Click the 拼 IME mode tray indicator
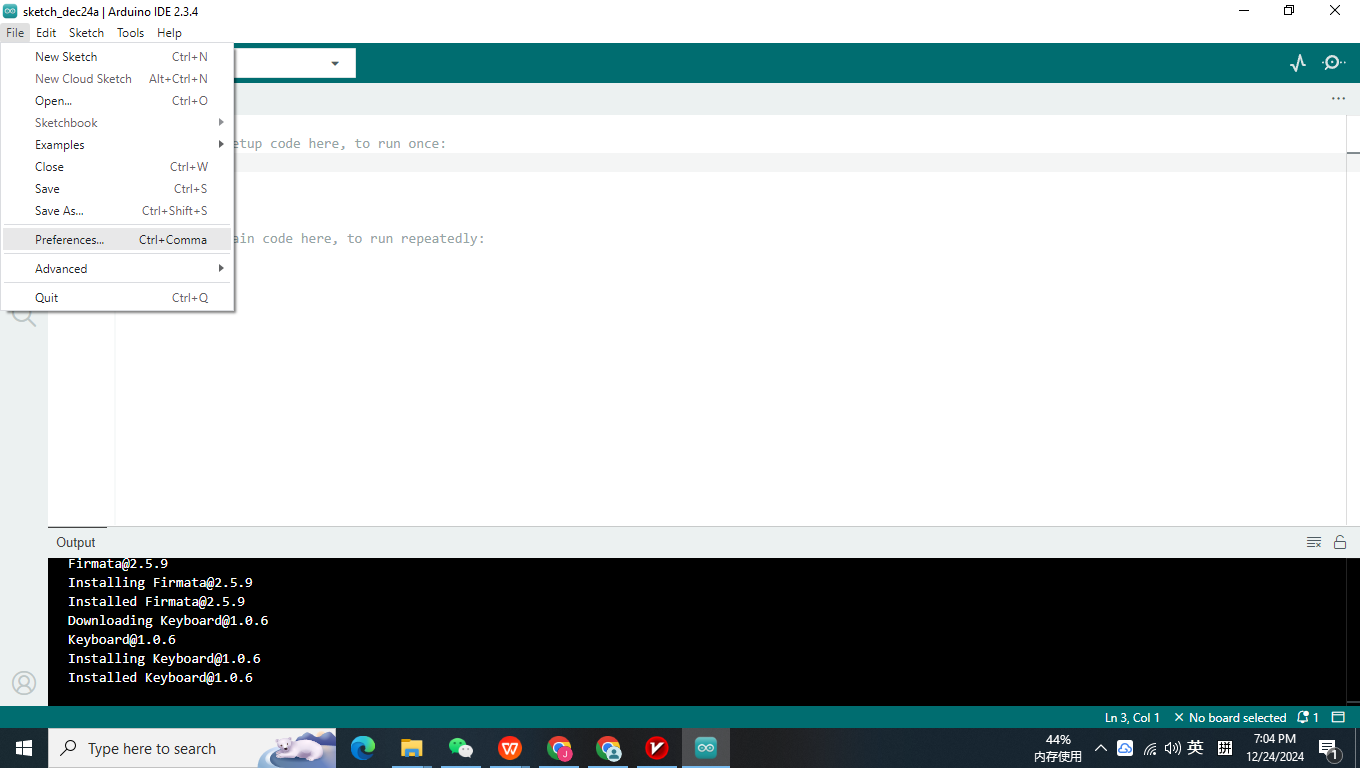Viewport: 1360px width, 768px height. [1224, 748]
